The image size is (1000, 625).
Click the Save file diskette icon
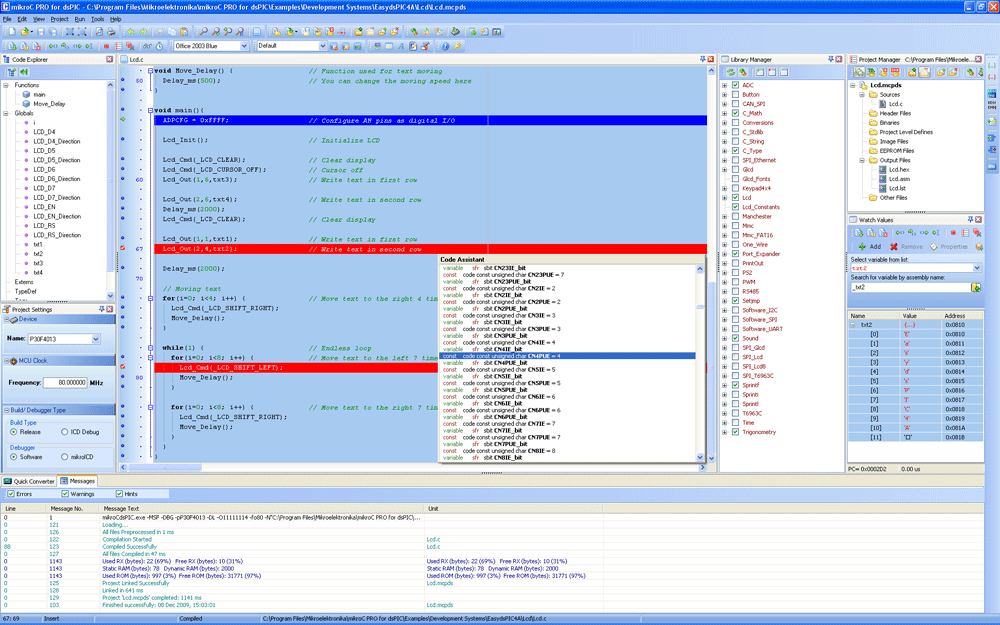pyautogui.click(x=41, y=31)
